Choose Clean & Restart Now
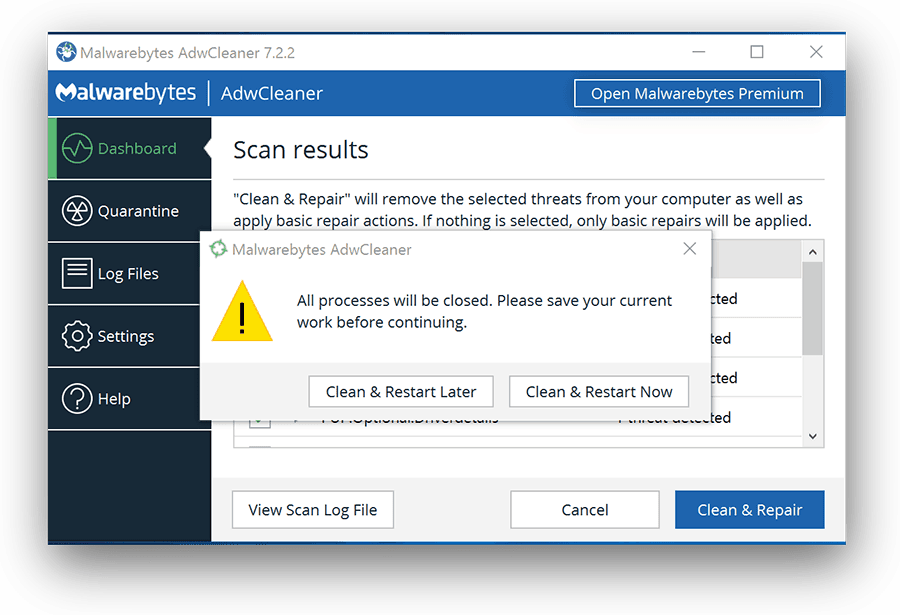 point(599,392)
